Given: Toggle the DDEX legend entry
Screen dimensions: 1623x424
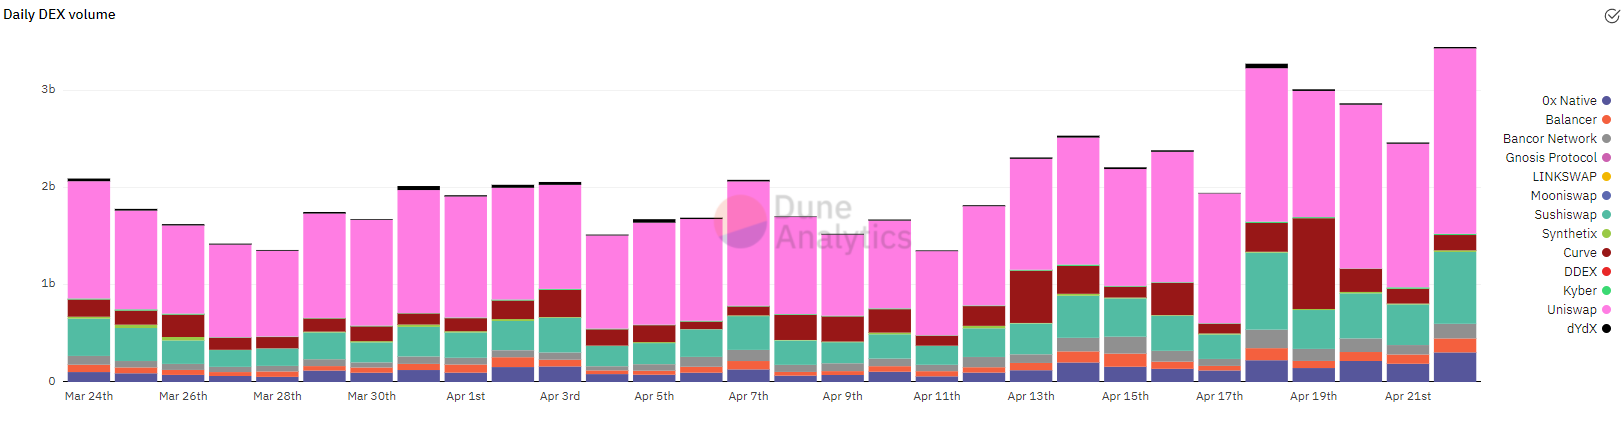Looking at the screenshot, I should [x=1580, y=272].
